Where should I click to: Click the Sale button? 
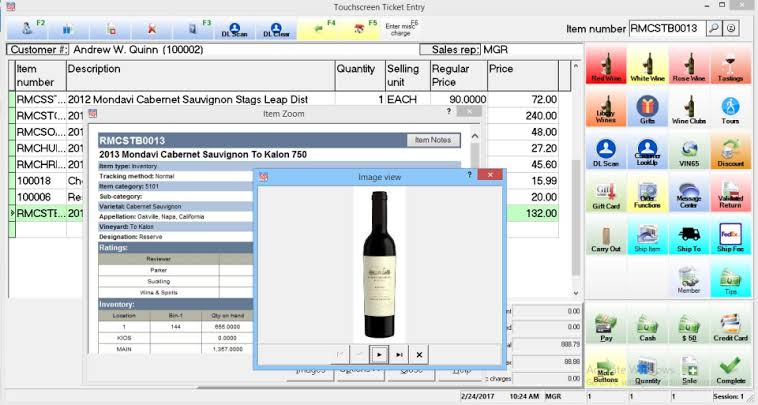(x=689, y=370)
